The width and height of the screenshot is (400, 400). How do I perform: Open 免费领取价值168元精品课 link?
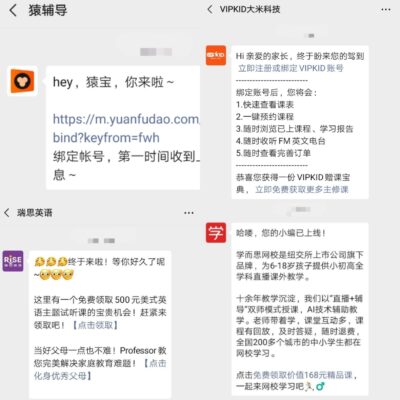pos(303,375)
